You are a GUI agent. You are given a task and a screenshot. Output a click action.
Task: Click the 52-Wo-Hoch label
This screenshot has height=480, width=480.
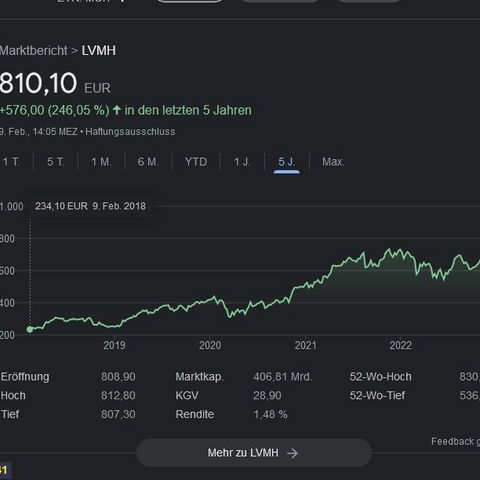coord(380,377)
